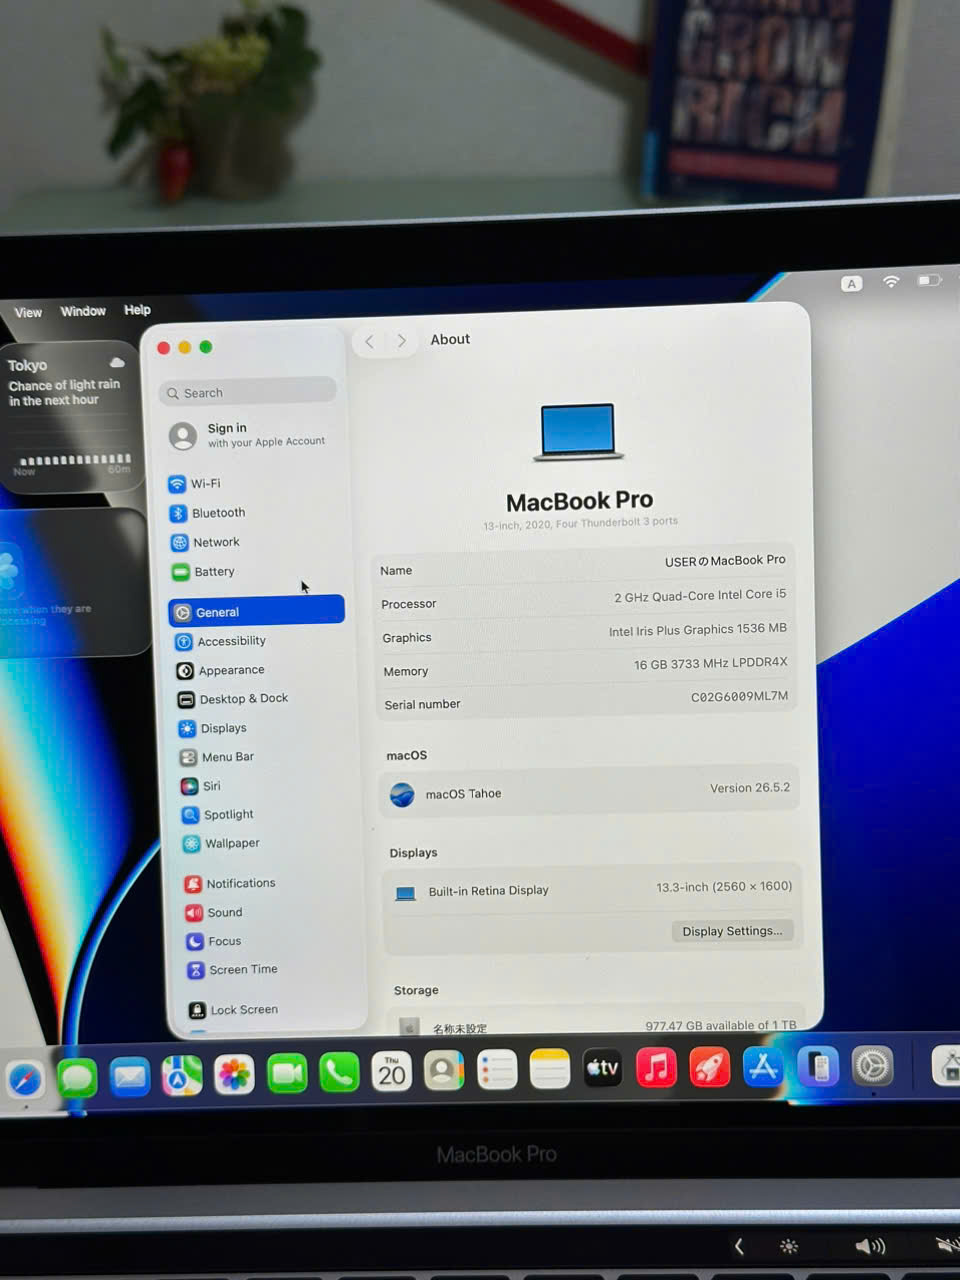
Task: Open Battery settings pane
Action: pyautogui.click(x=204, y=571)
